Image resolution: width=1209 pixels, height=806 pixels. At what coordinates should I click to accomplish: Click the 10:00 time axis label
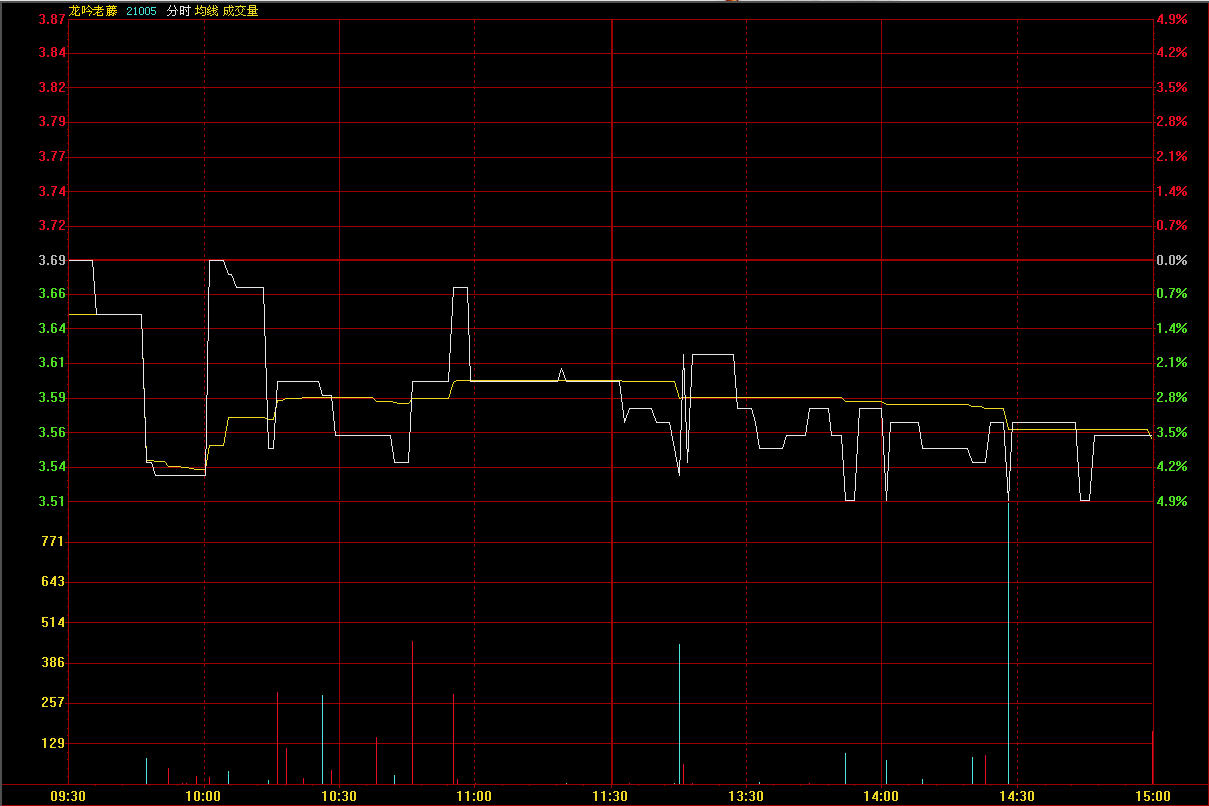point(204,796)
